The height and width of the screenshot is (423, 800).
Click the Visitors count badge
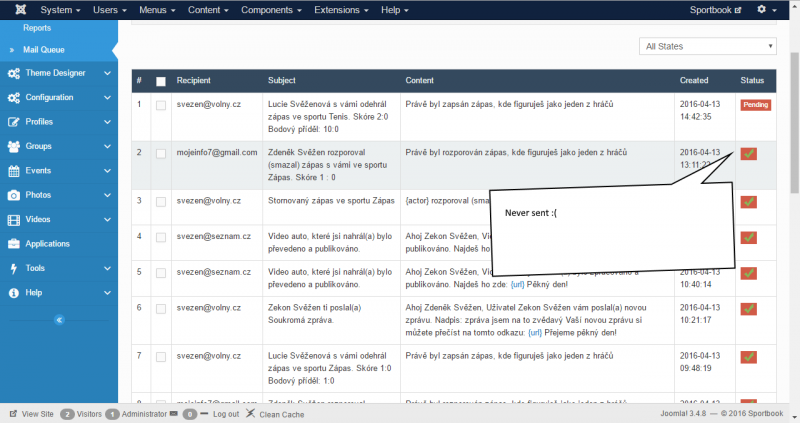click(67, 414)
